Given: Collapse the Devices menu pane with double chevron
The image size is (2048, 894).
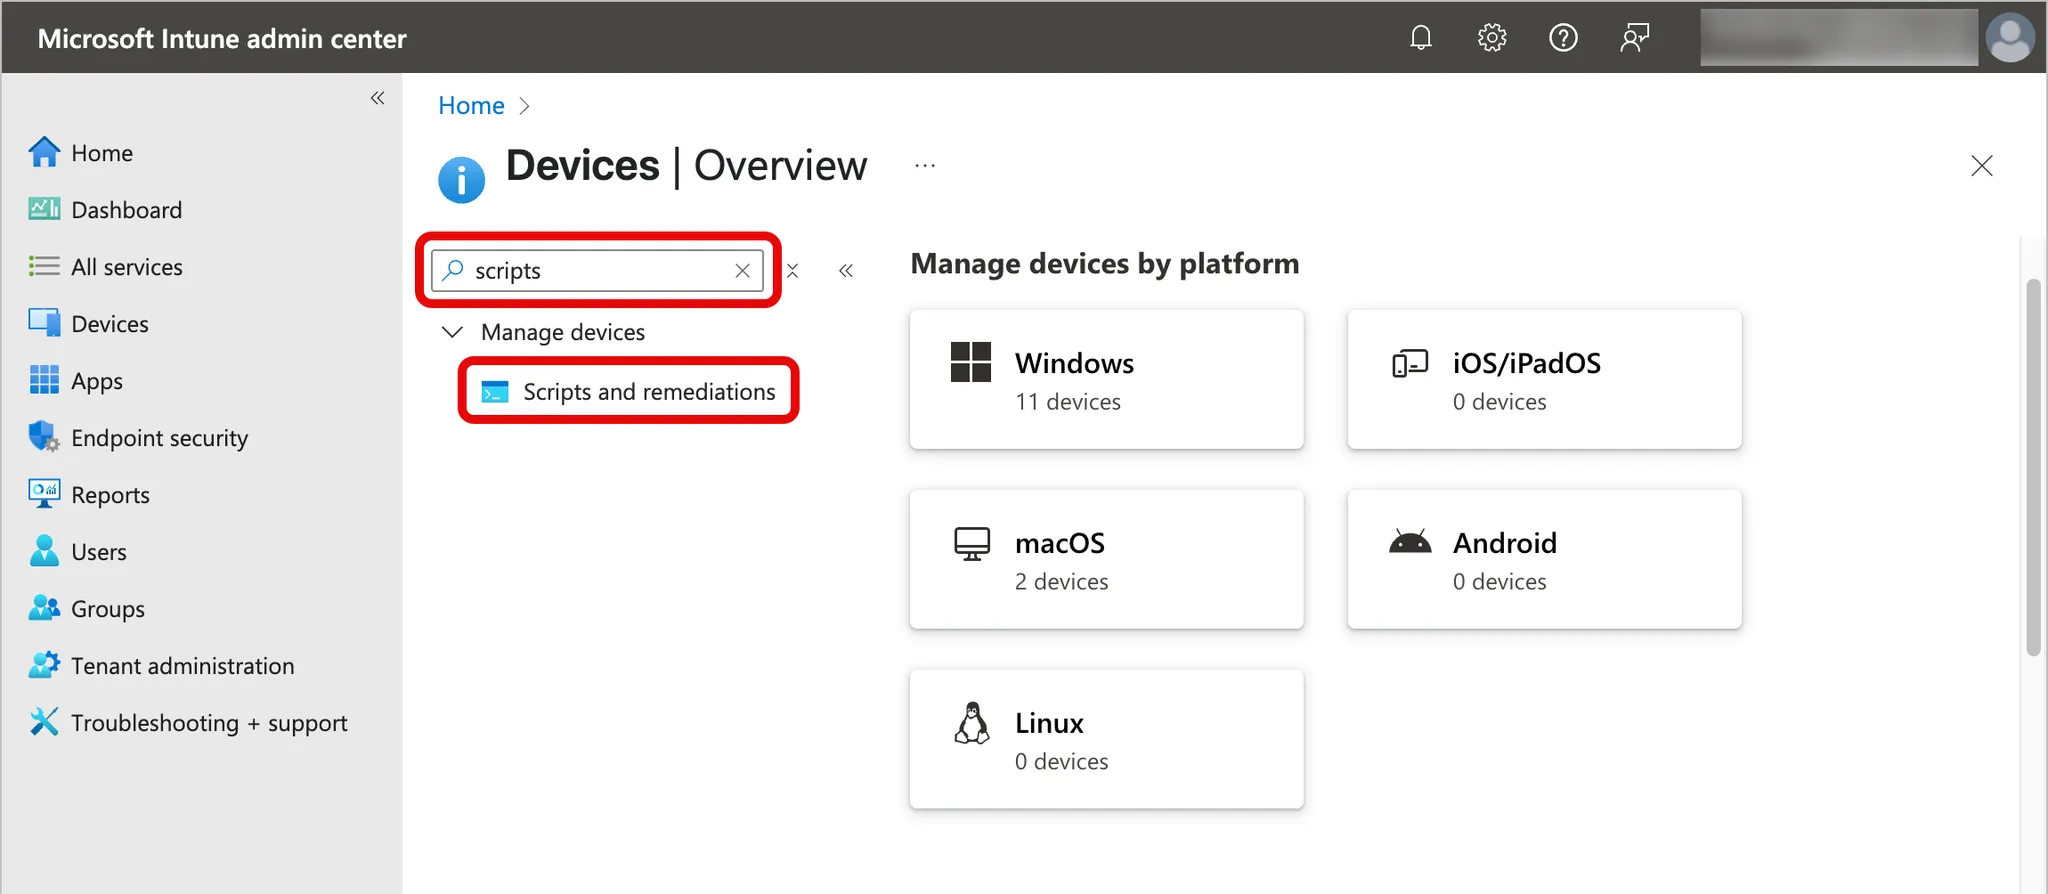Looking at the screenshot, I should pyautogui.click(x=846, y=270).
